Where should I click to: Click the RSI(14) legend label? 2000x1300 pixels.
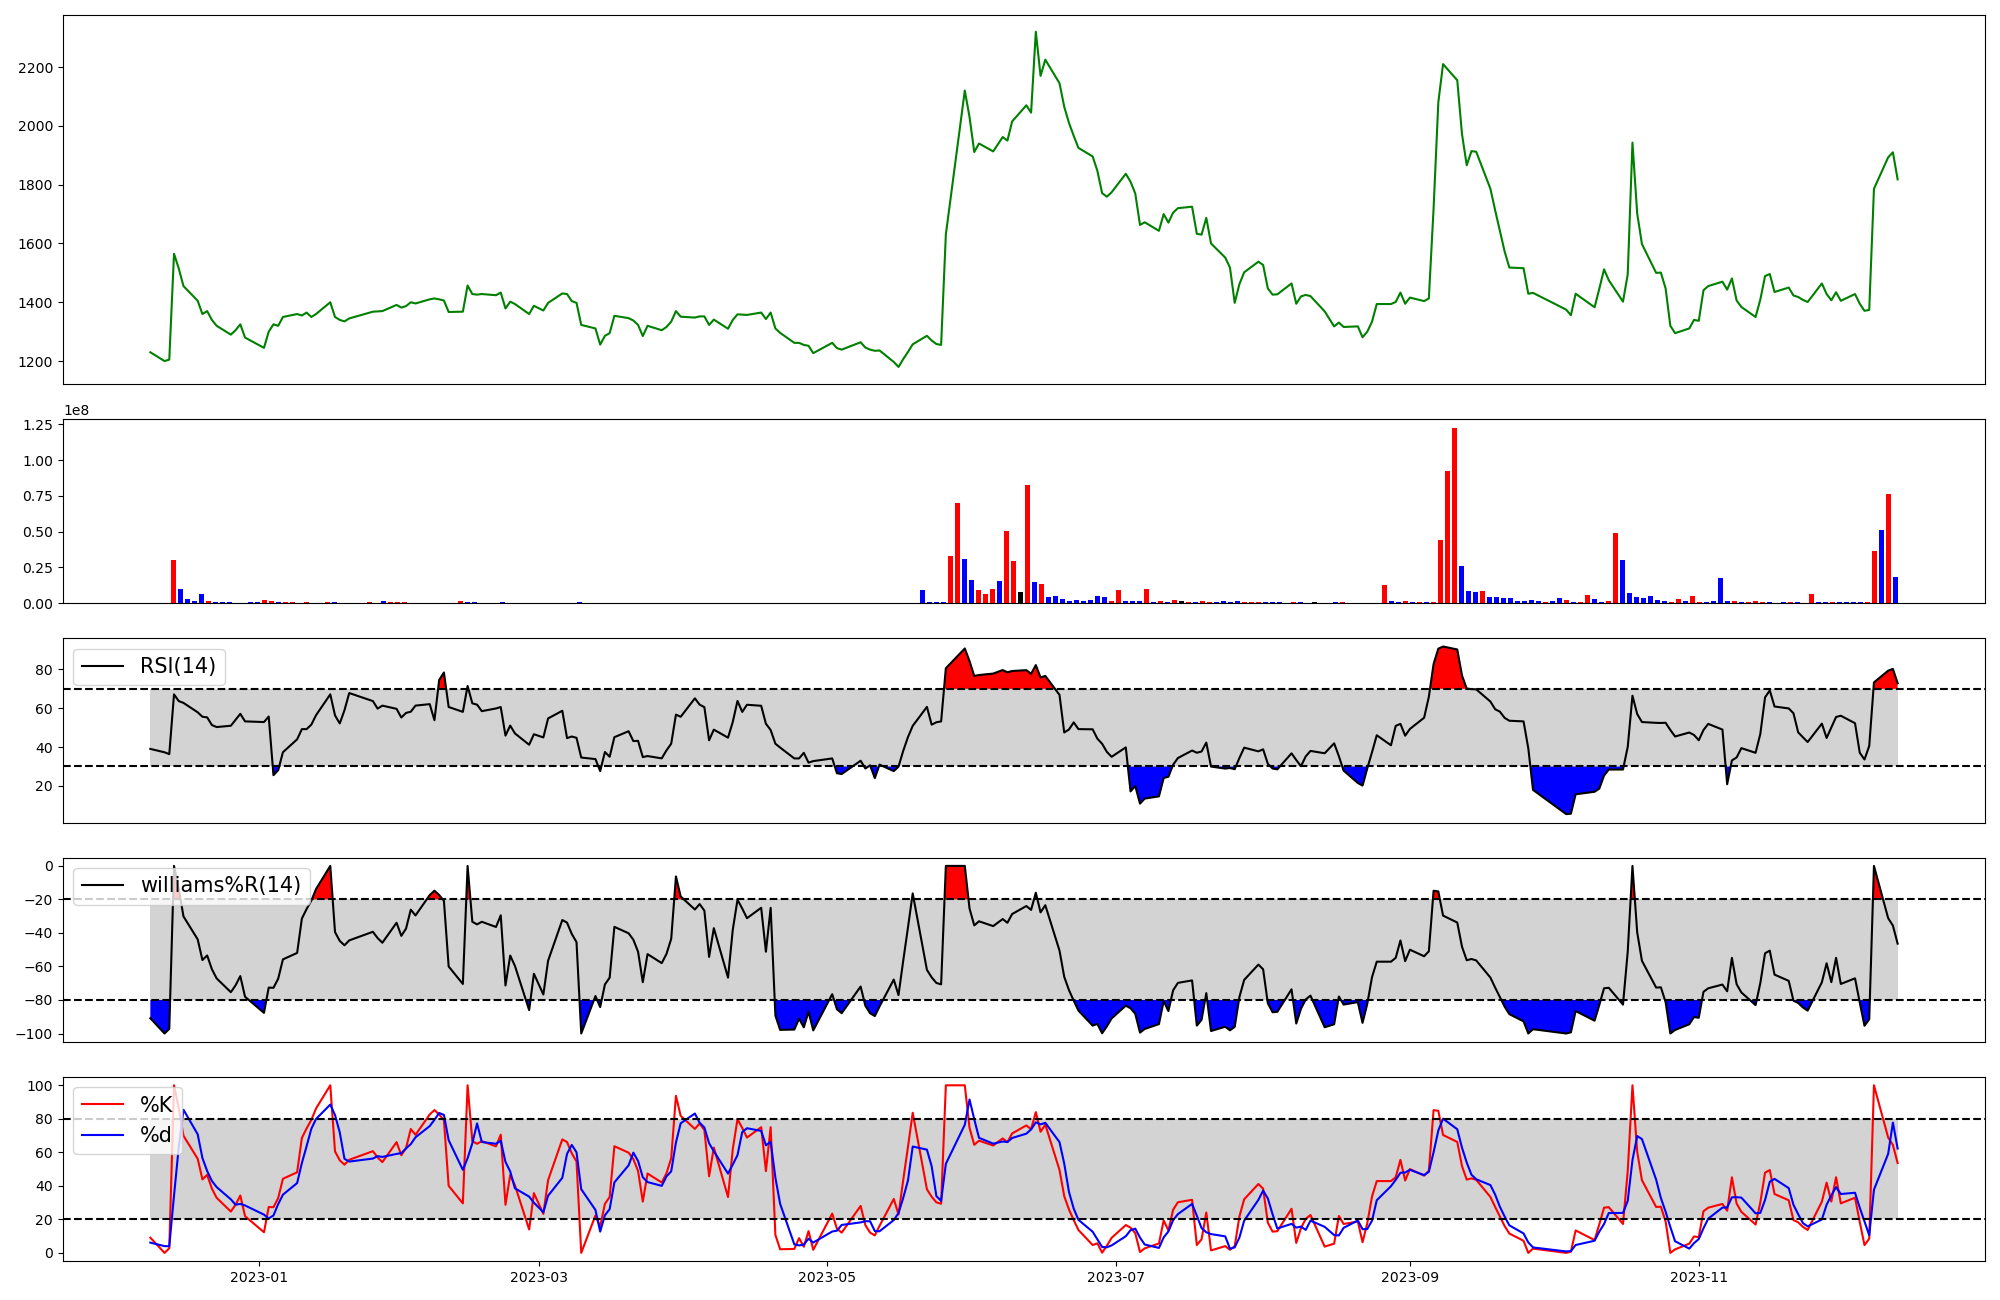177,666
